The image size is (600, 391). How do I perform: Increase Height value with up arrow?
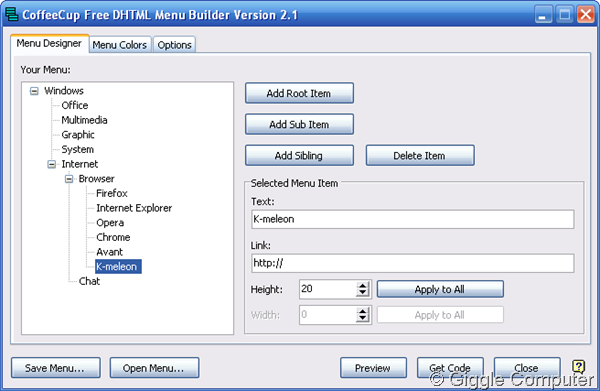point(362,285)
